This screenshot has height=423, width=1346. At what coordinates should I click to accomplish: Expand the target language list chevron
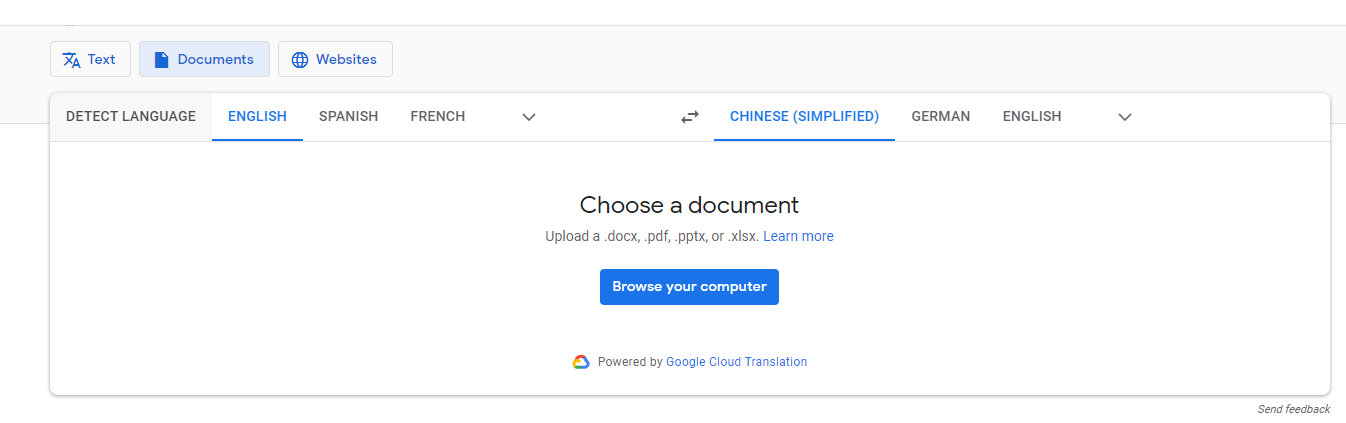pos(1125,117)
